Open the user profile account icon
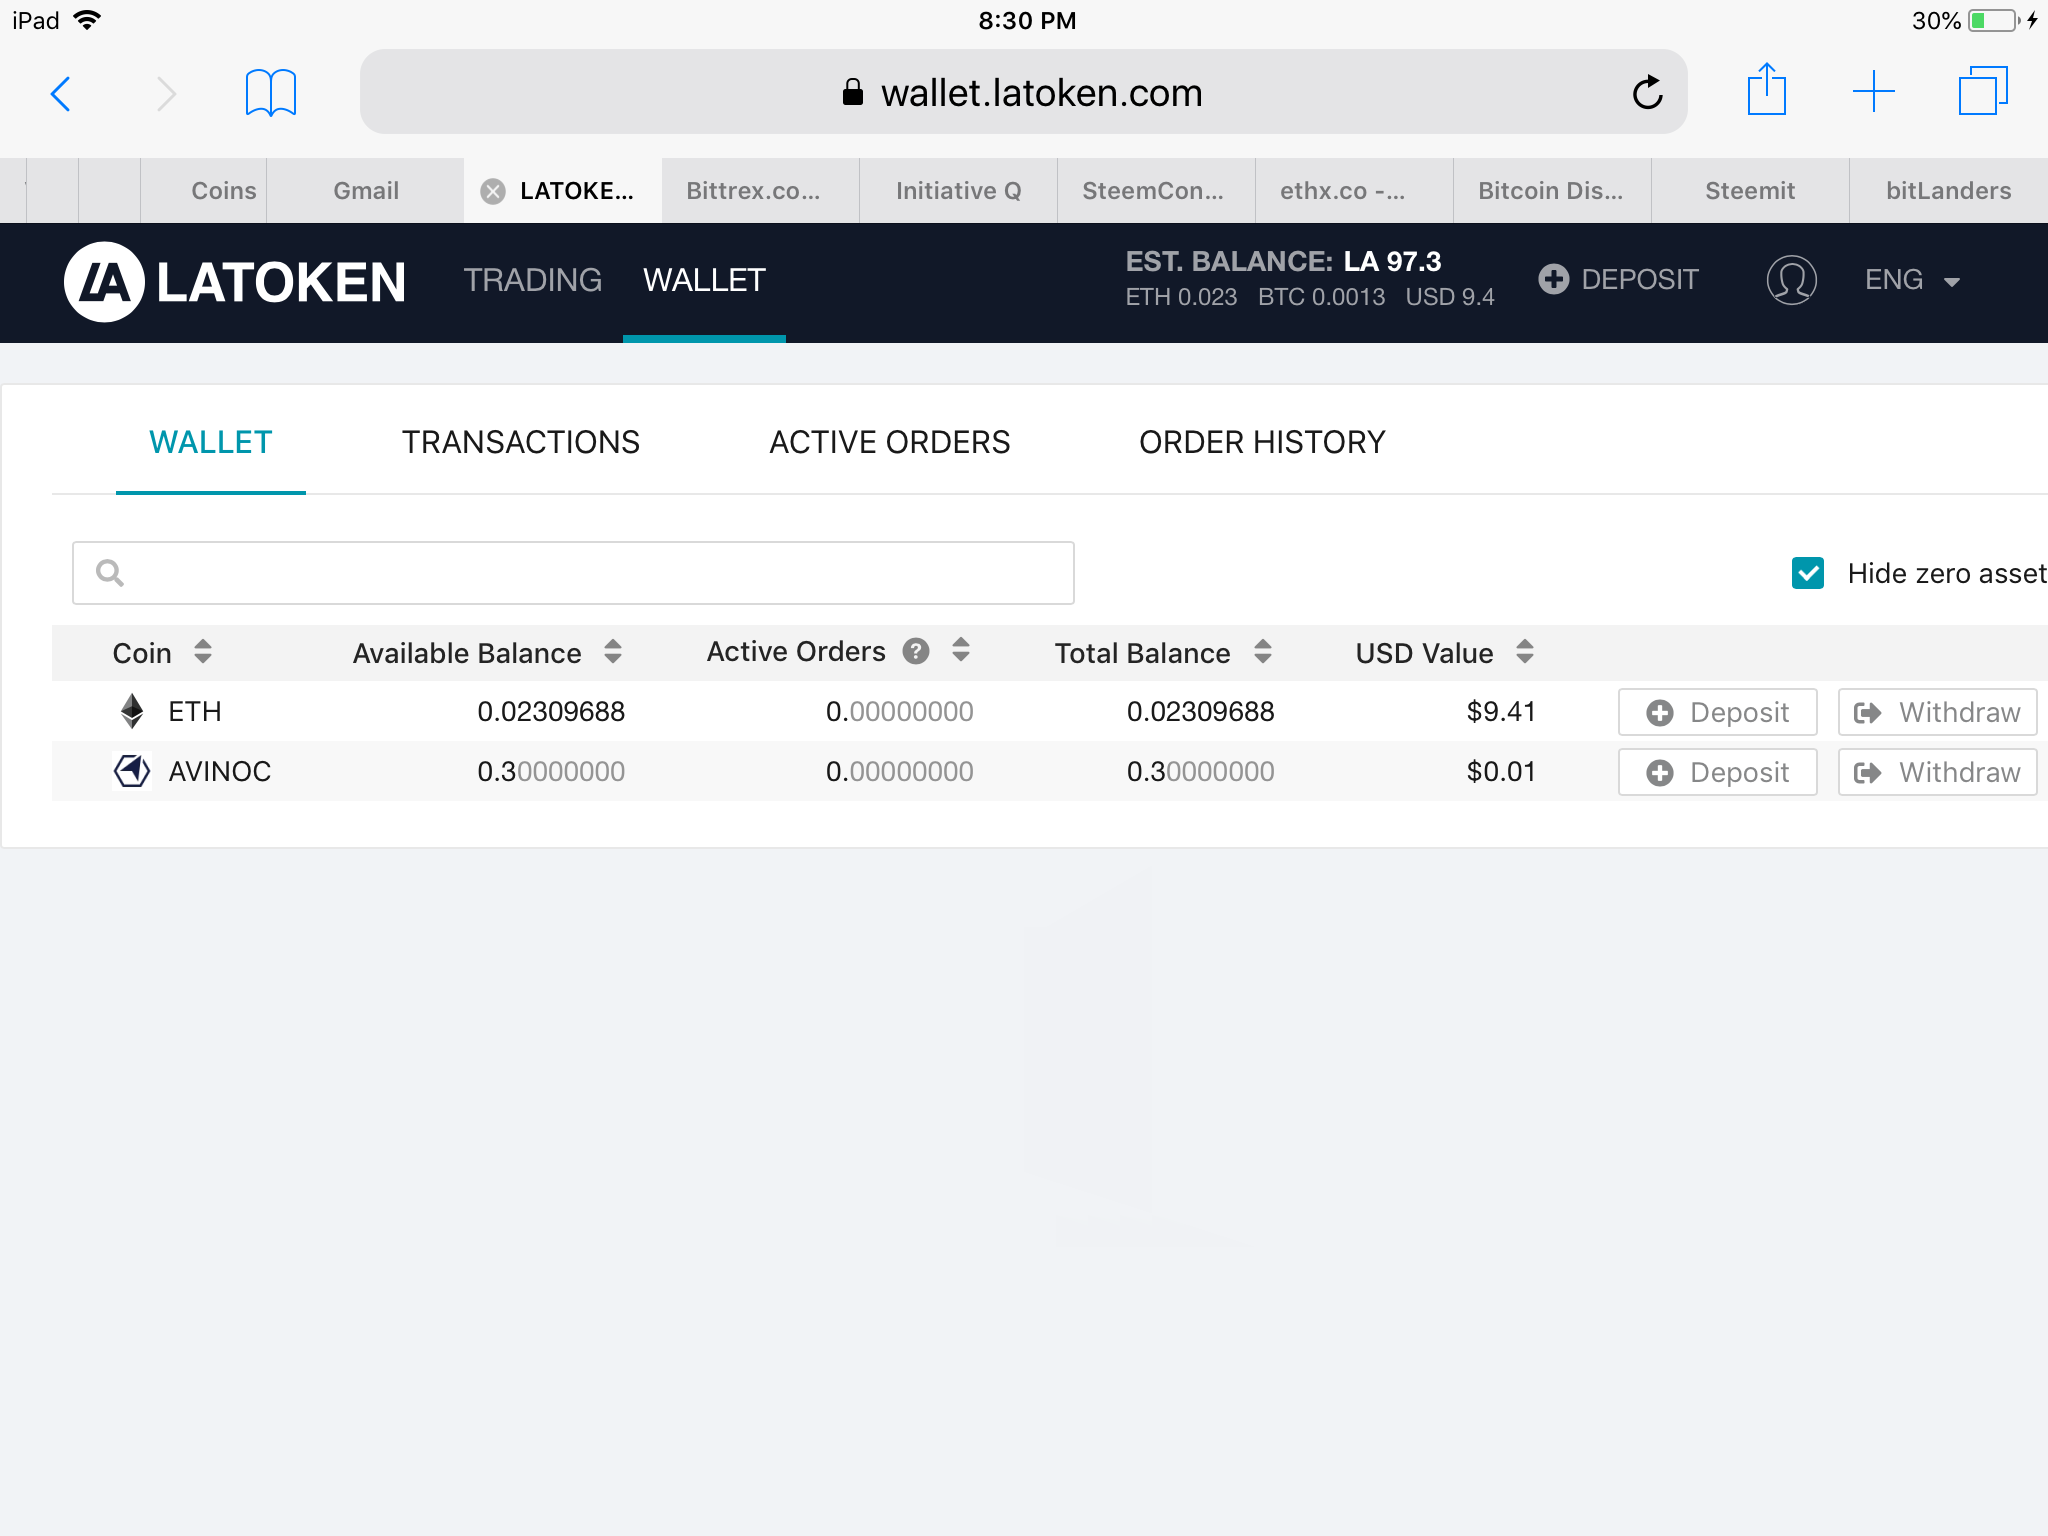This screenshot has width=2048, height=1536. tap(1791, 280)
